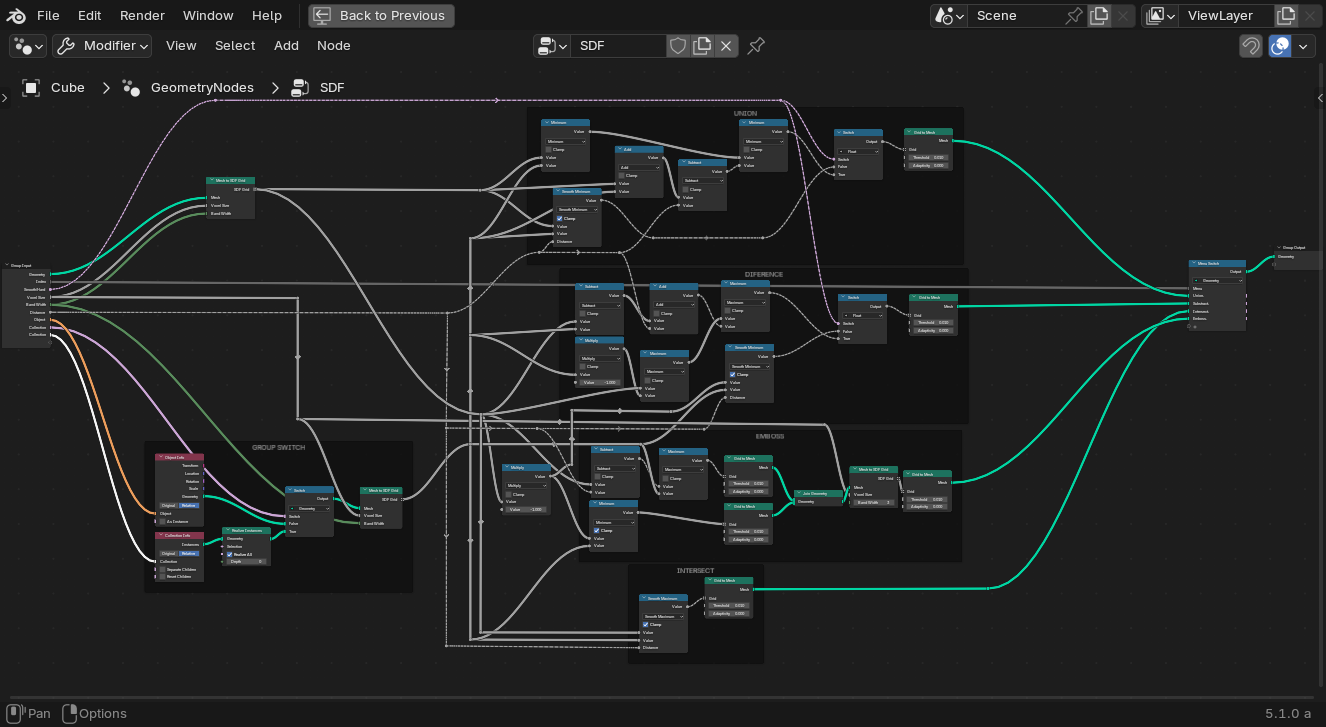The height and width of the screenshot is (727, 1326).
Task: Enable Separate Children in Collection Info
Action: click(x=163, y=569)
